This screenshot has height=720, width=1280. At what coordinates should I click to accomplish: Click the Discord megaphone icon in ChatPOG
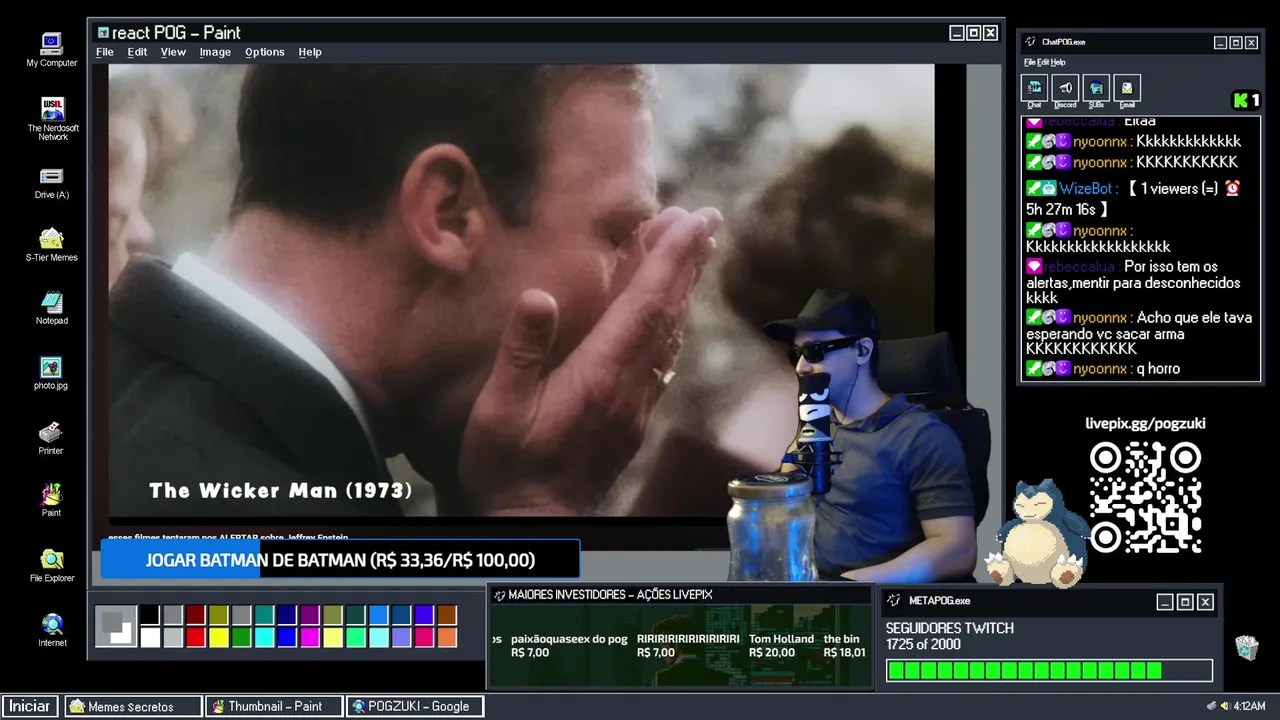pos(1065,88)
